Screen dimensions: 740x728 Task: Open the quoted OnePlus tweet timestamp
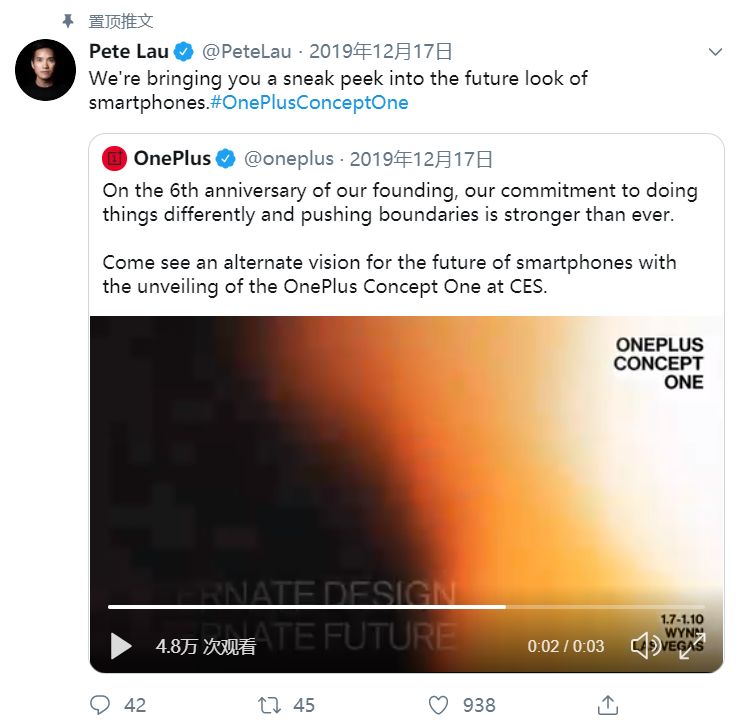[421, 158]
